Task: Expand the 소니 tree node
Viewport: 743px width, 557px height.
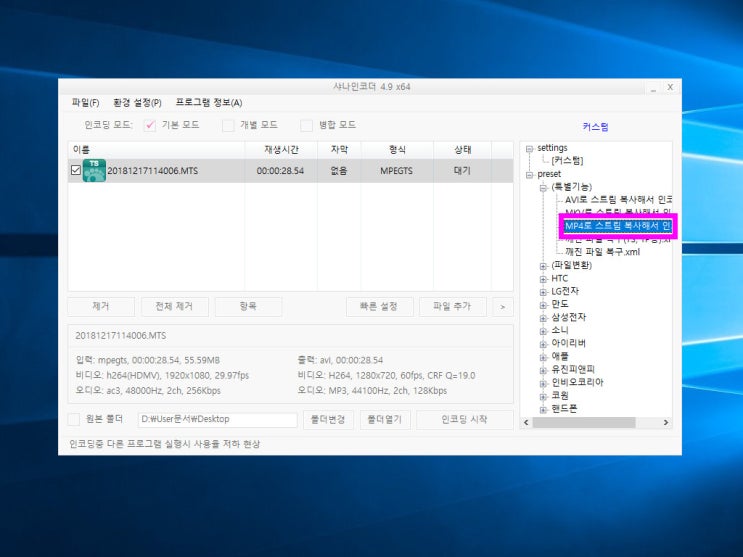Action: 543,331
